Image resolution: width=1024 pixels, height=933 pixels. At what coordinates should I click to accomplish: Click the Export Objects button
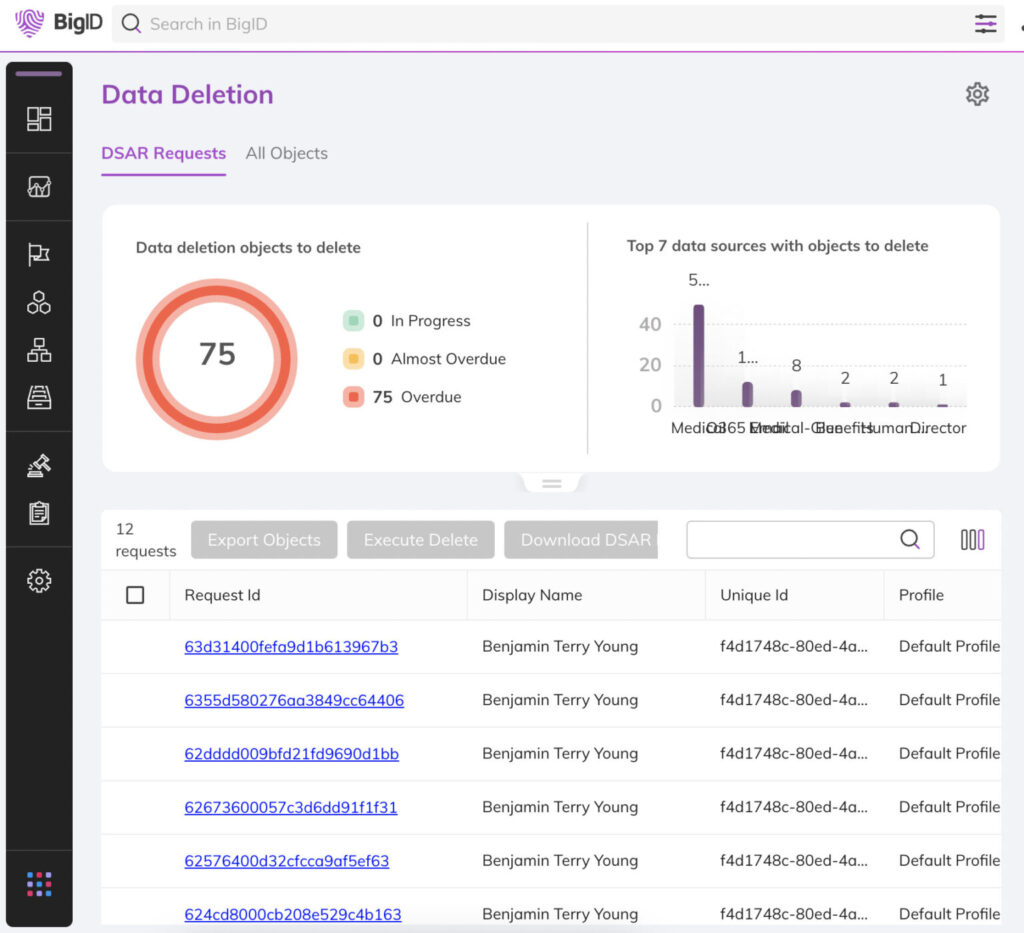tap(264, 540)
